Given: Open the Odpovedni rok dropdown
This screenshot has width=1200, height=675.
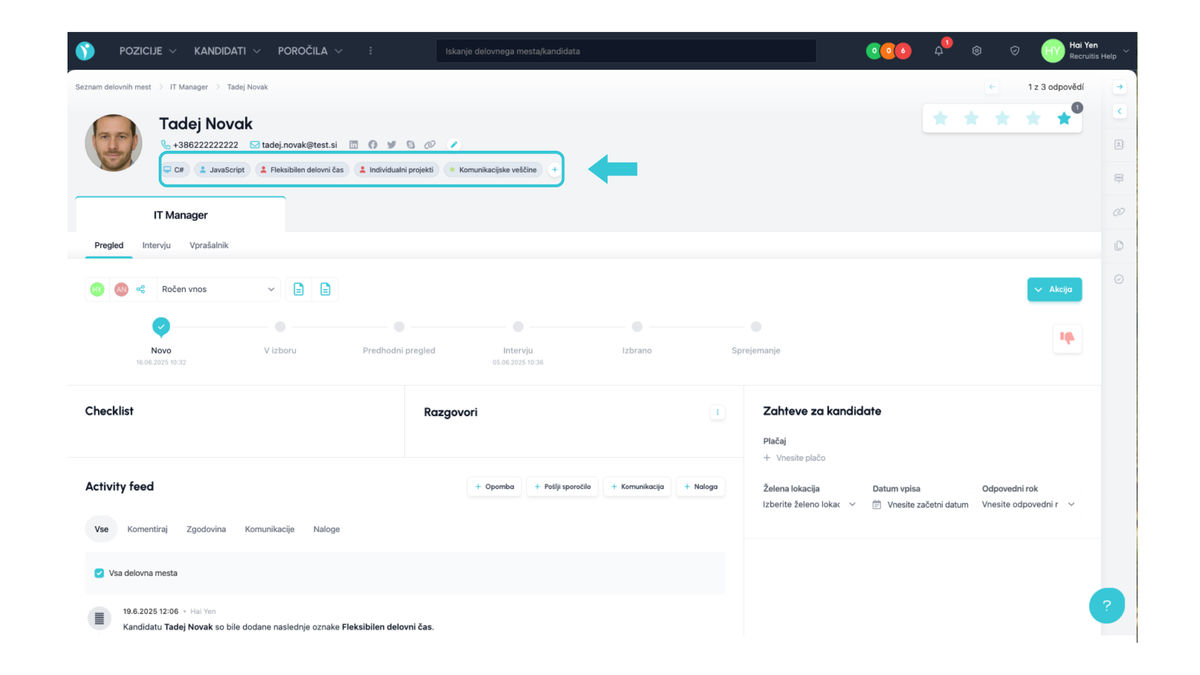Looking at the screenshot, I should point(1028,505).
